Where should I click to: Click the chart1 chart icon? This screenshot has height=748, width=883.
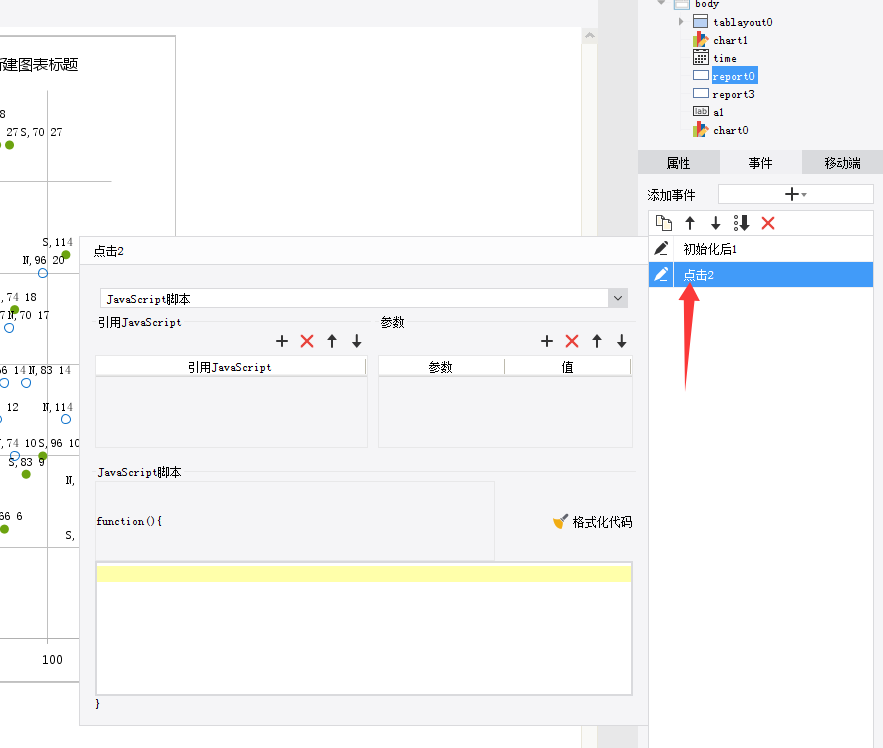tap(701, 39)
